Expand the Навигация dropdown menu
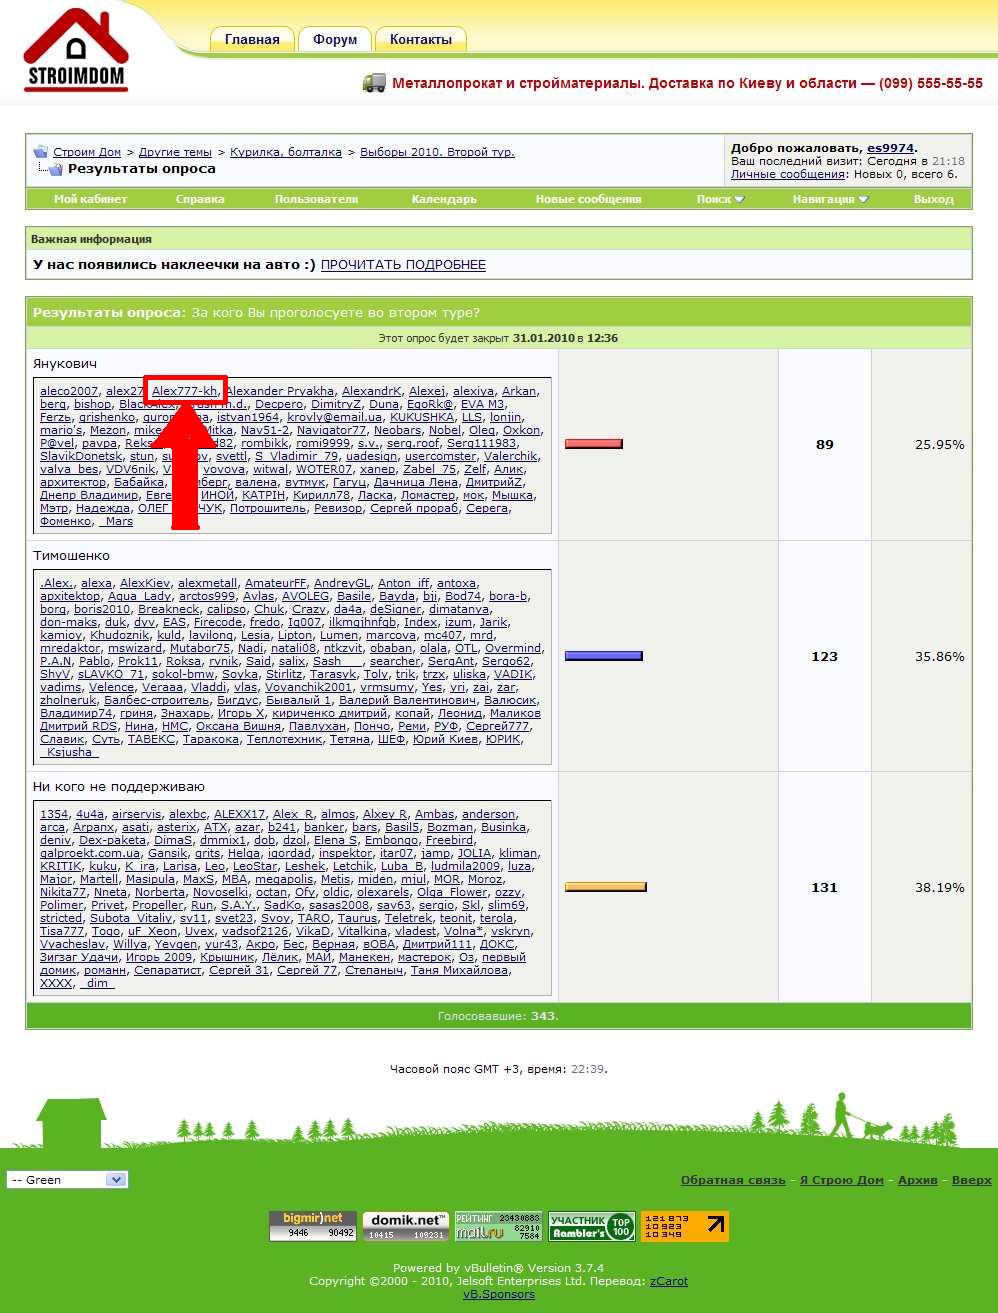 [830, 199]
